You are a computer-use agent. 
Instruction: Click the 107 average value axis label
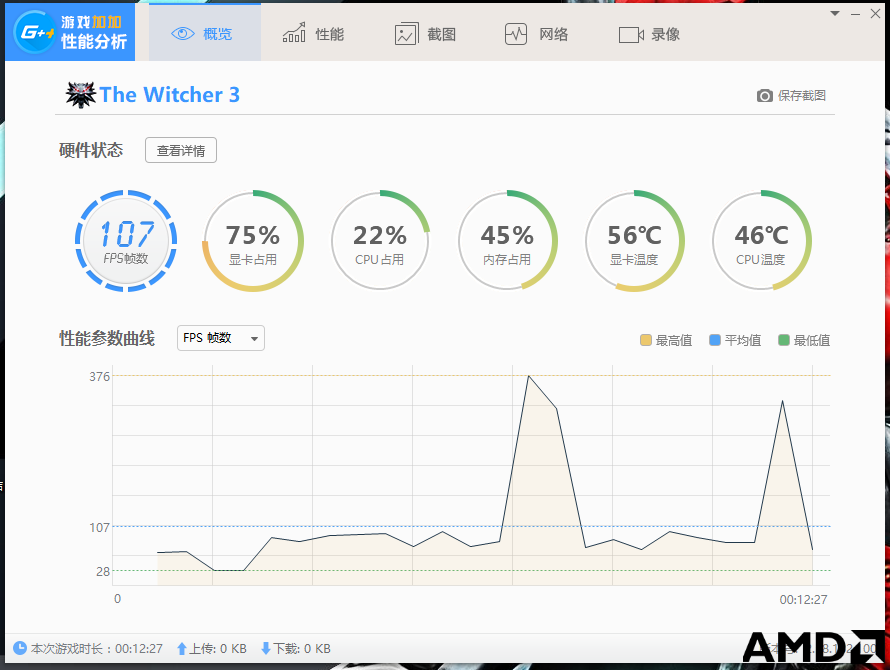pos(99,527)
